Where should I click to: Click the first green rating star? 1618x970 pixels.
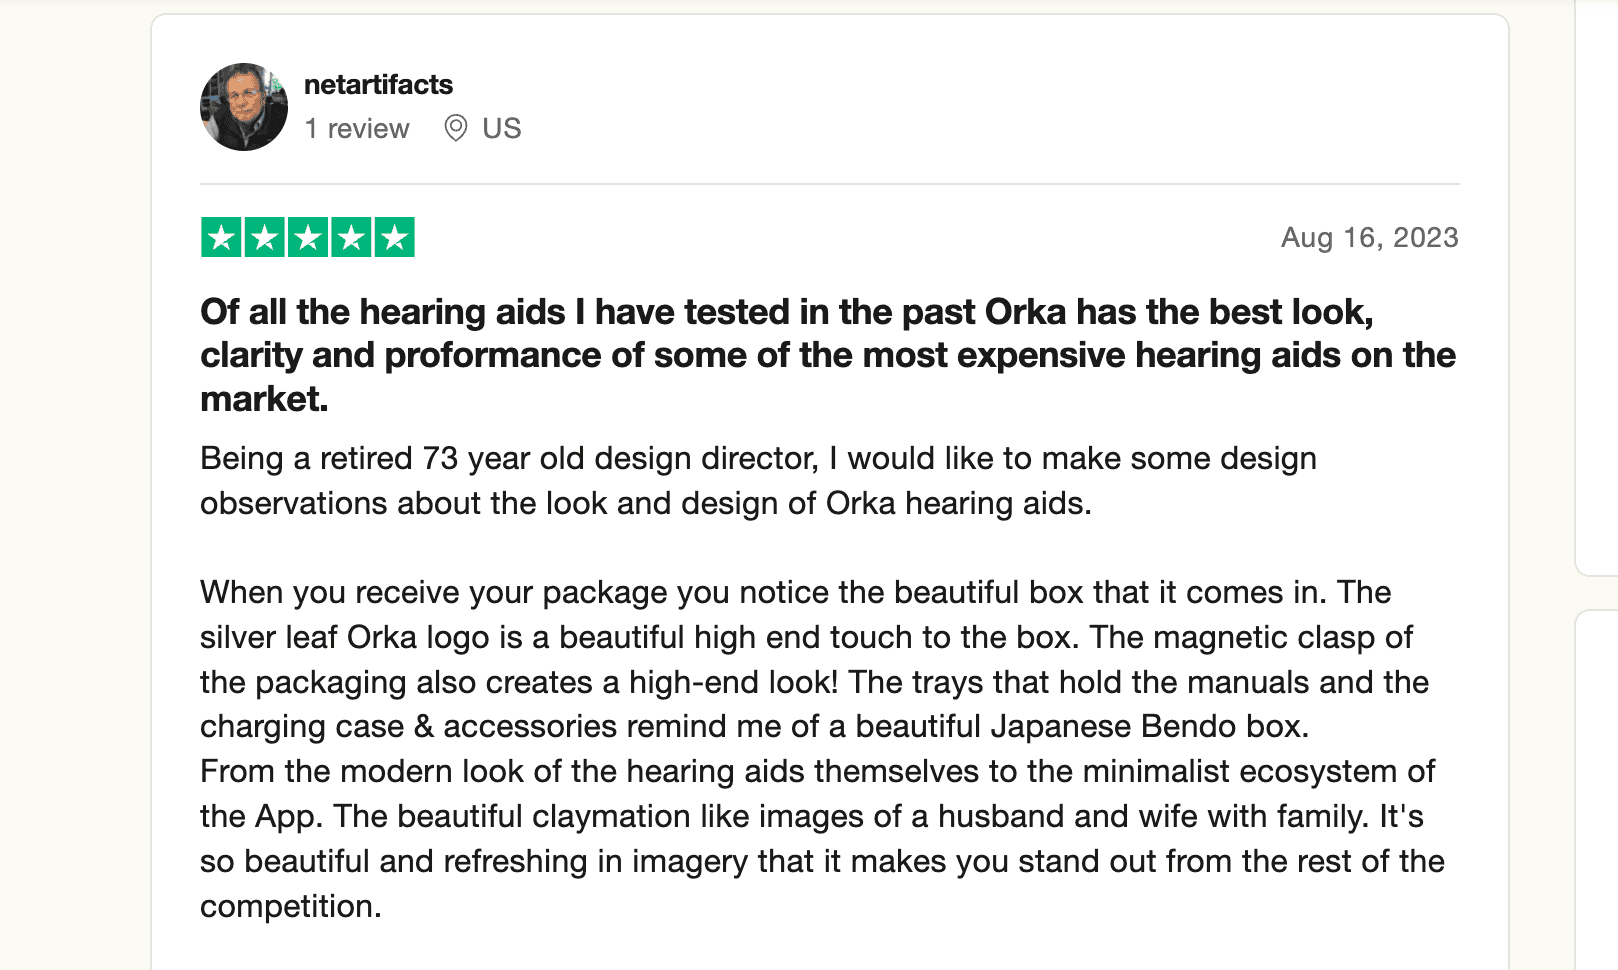(x=221, y=238)
